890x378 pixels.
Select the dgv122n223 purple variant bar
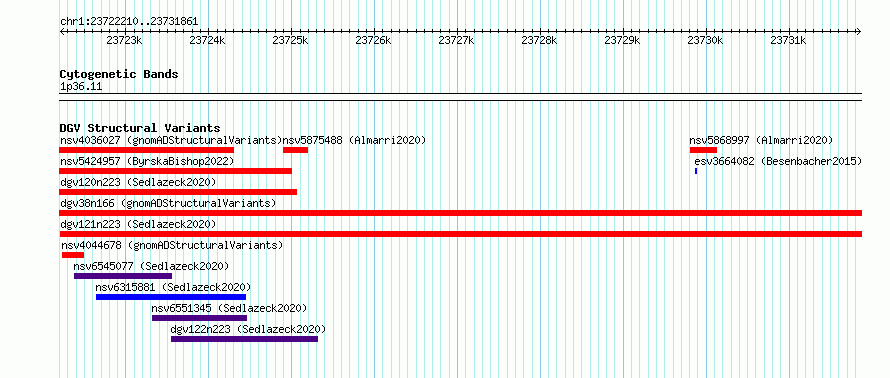245,339
